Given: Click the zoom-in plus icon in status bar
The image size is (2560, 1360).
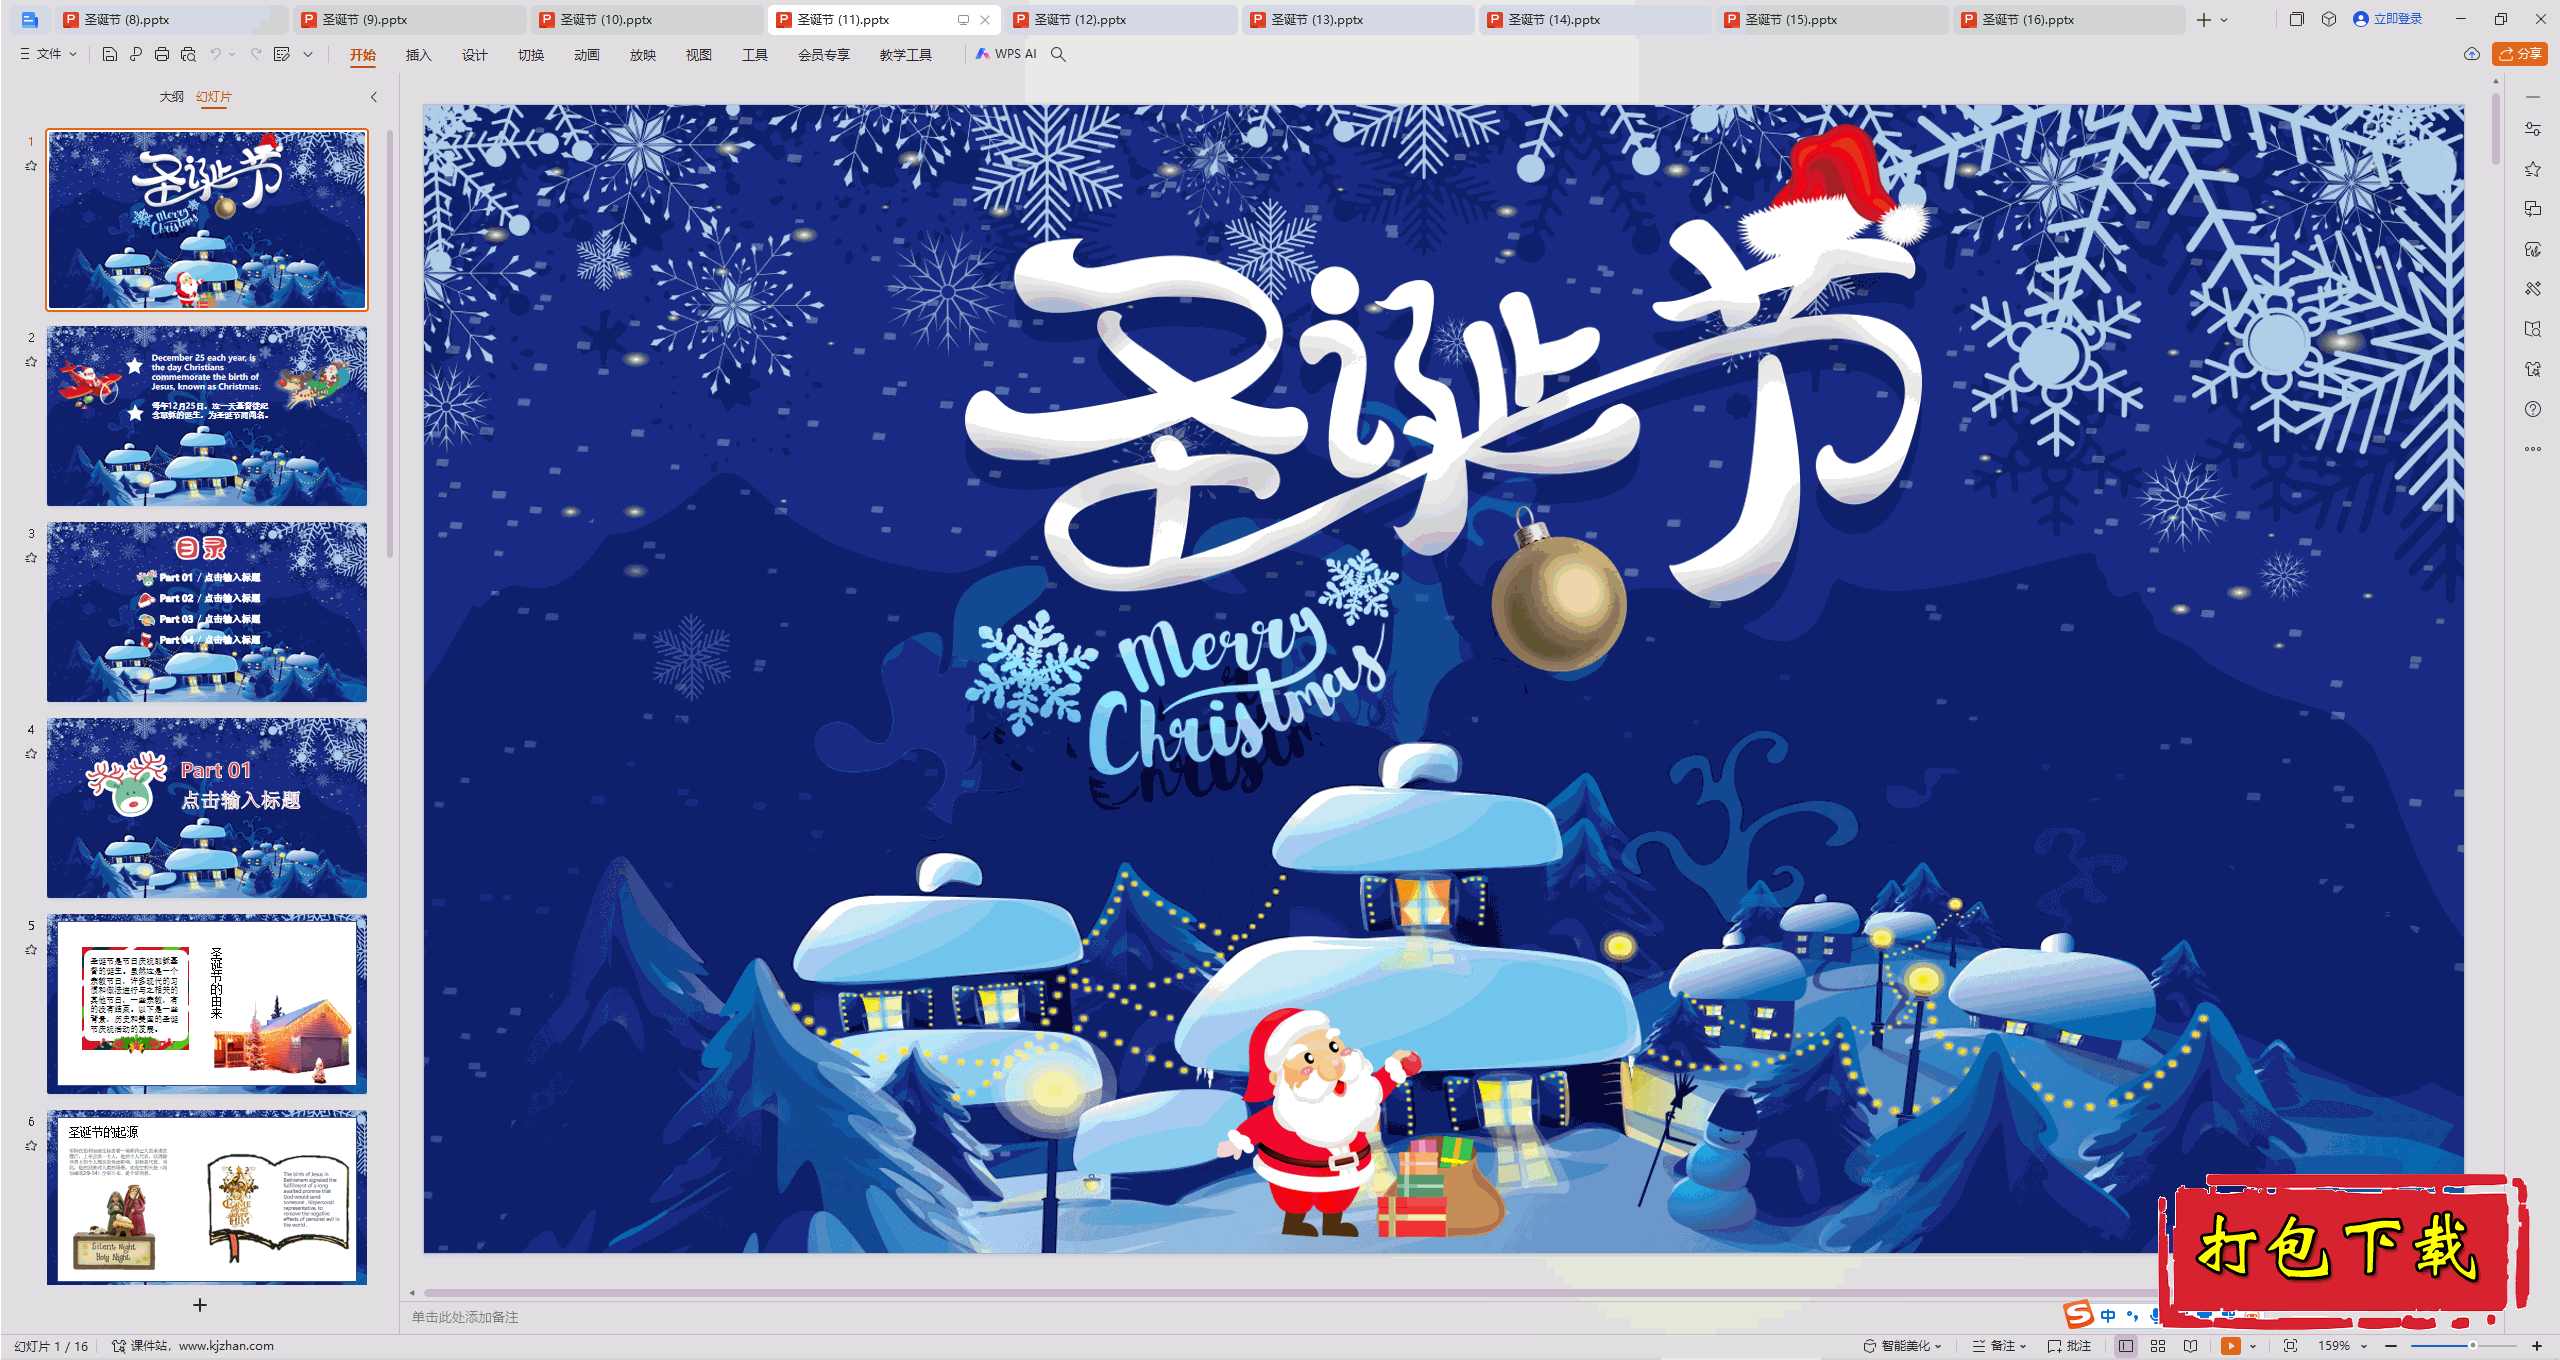Looking at the screenshot, I should [x=2537, y=1346].
